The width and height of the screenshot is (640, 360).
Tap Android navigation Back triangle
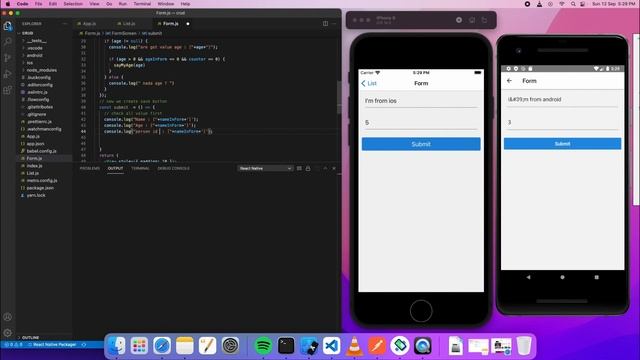[528, 277]
